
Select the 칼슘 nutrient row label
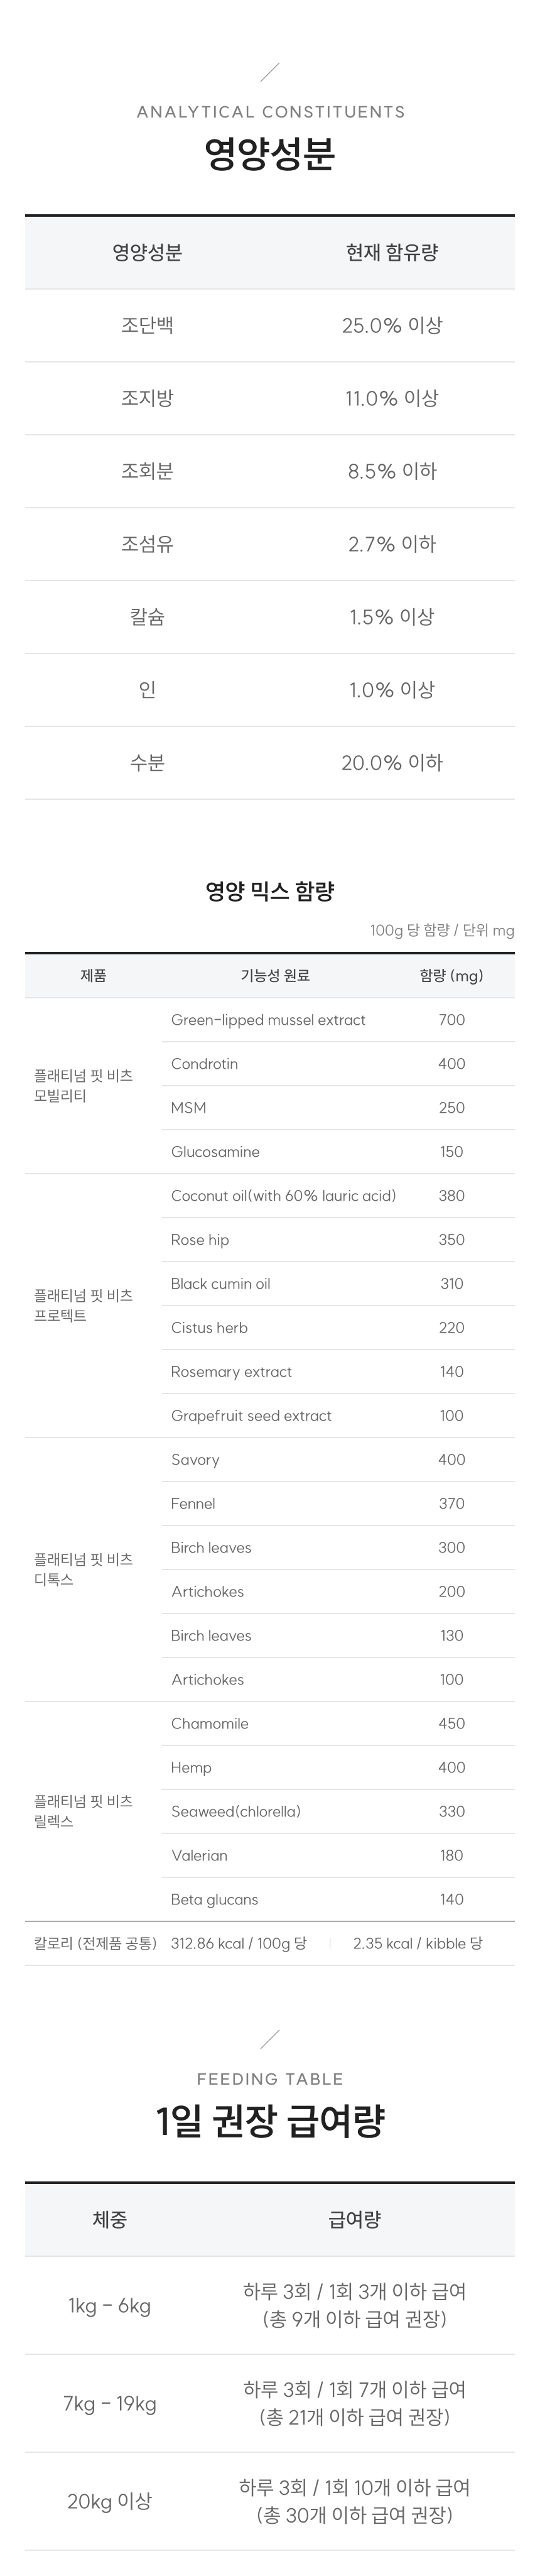147,617
